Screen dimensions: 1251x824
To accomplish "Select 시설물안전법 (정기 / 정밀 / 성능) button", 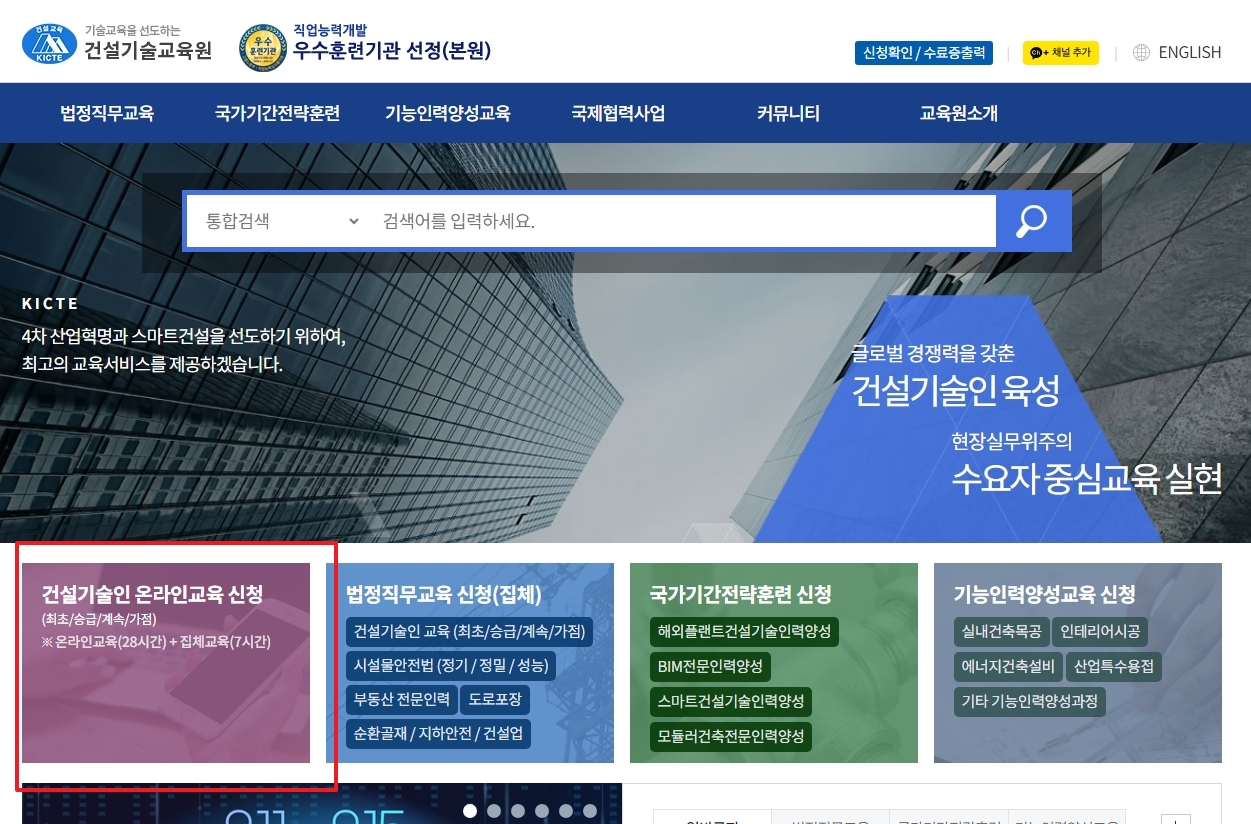I will coord(450,666).
